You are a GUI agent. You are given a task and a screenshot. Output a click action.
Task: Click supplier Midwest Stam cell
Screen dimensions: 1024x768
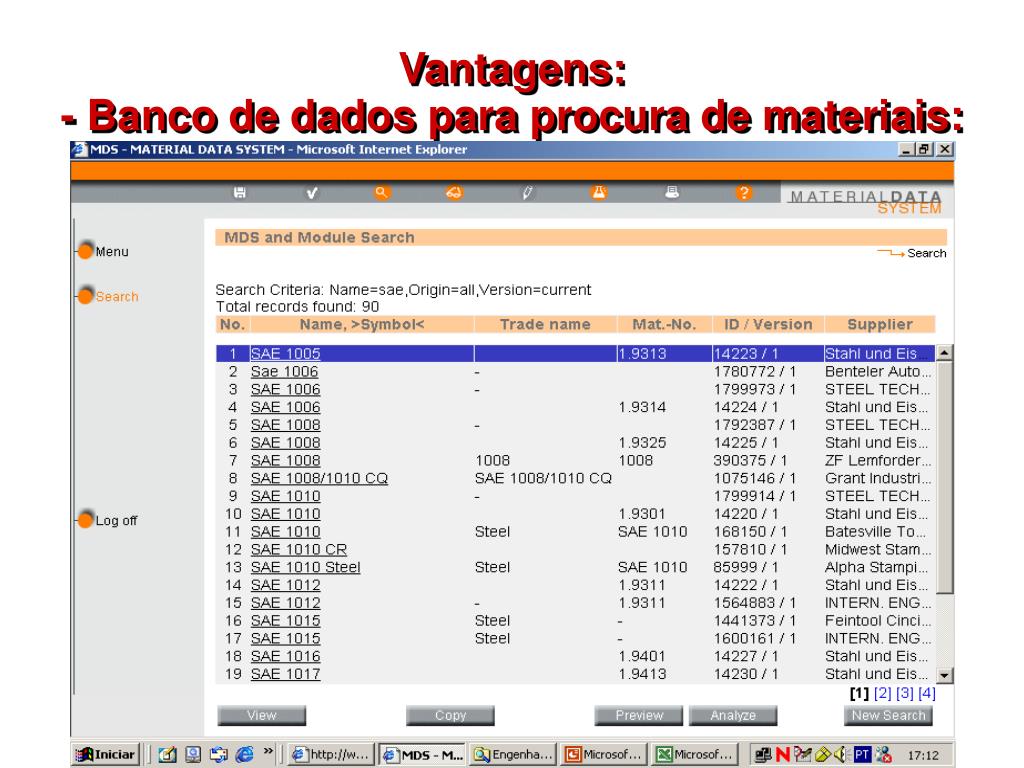point(878,549)
